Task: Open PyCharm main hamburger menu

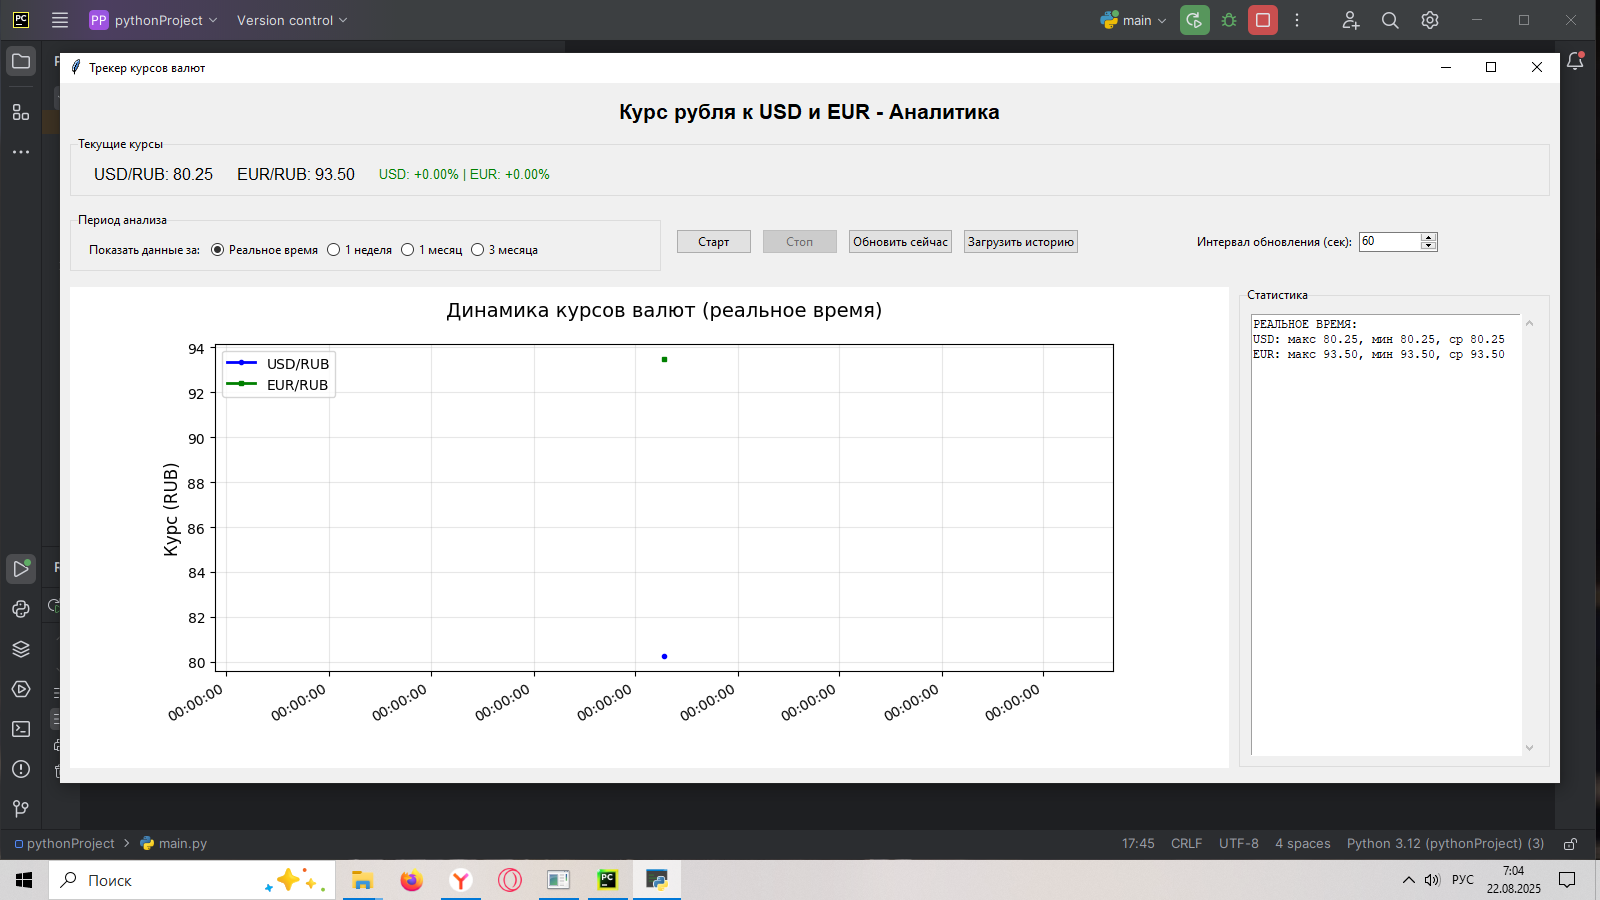Action: point(60,20)
